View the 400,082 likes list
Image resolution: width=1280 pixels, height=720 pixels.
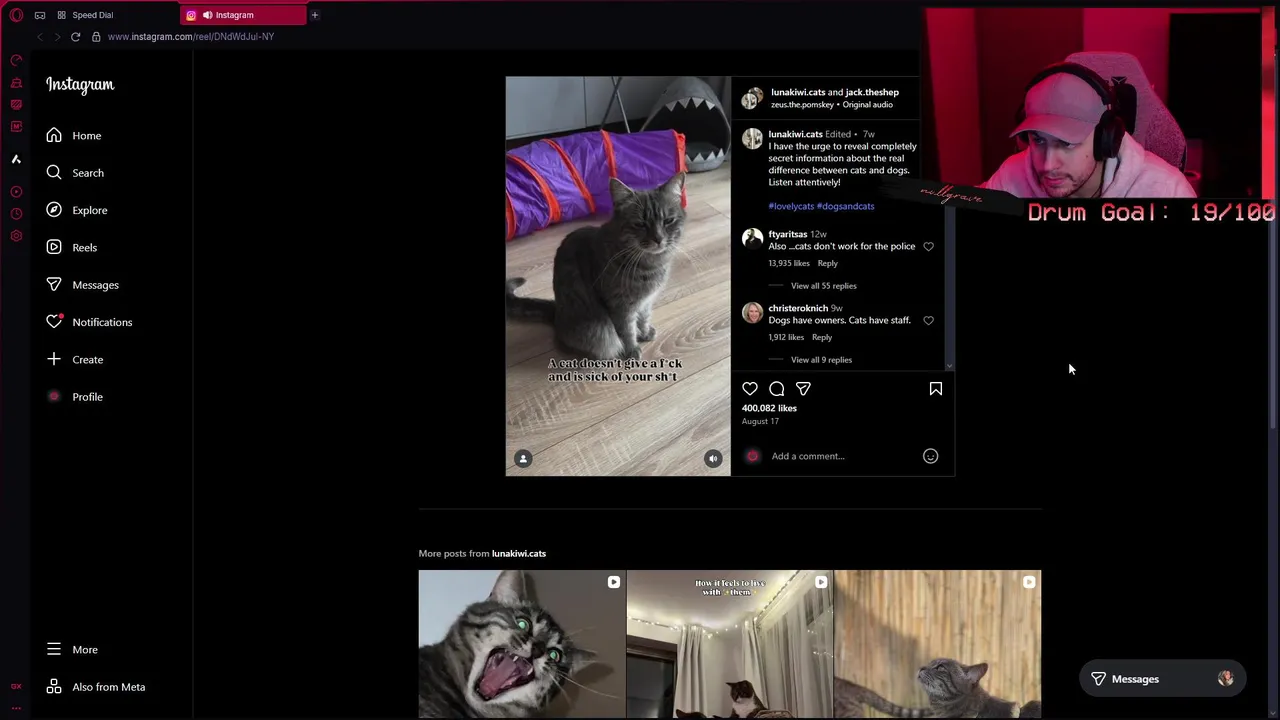pos(769,408)
